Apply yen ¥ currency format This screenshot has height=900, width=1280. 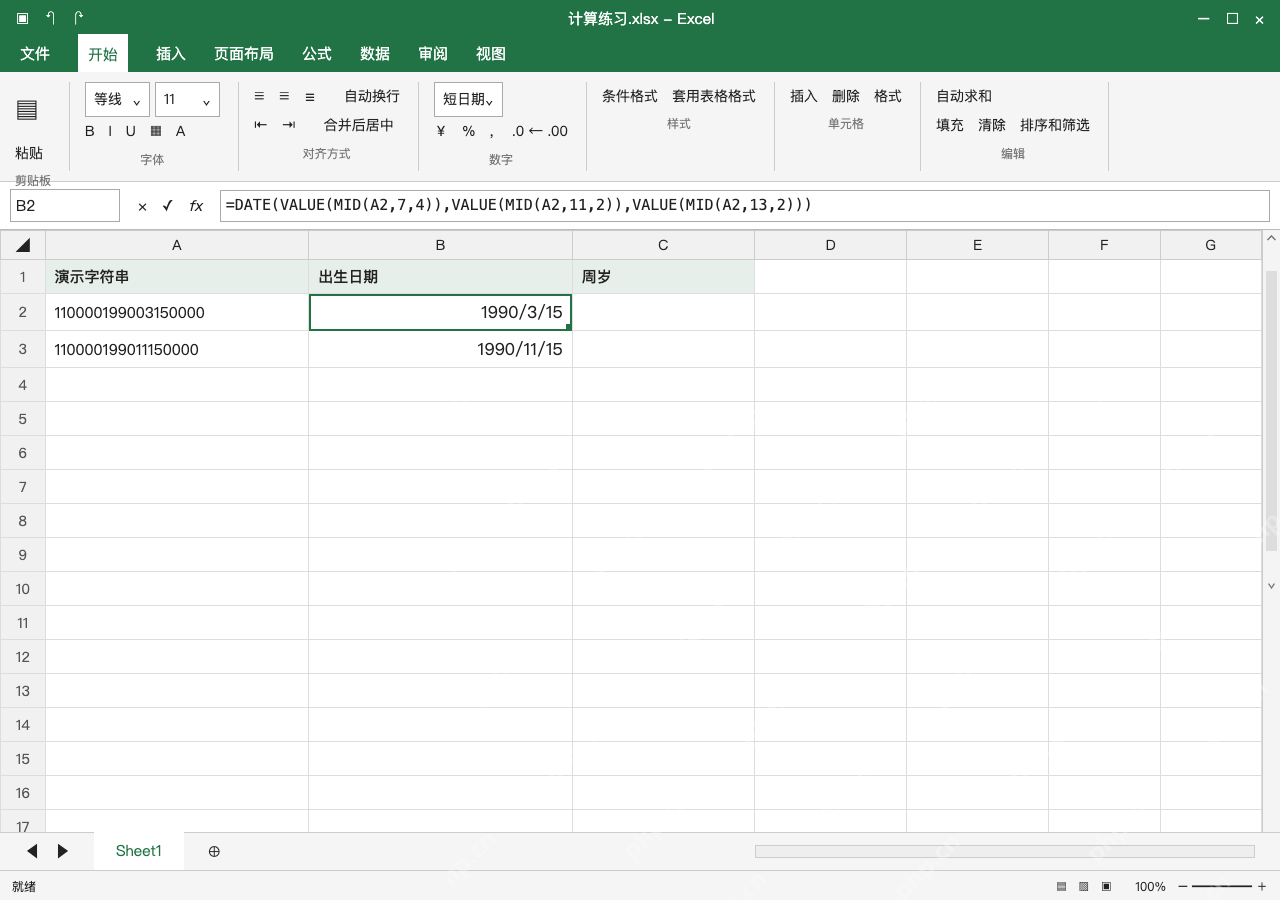coord(441,131)
